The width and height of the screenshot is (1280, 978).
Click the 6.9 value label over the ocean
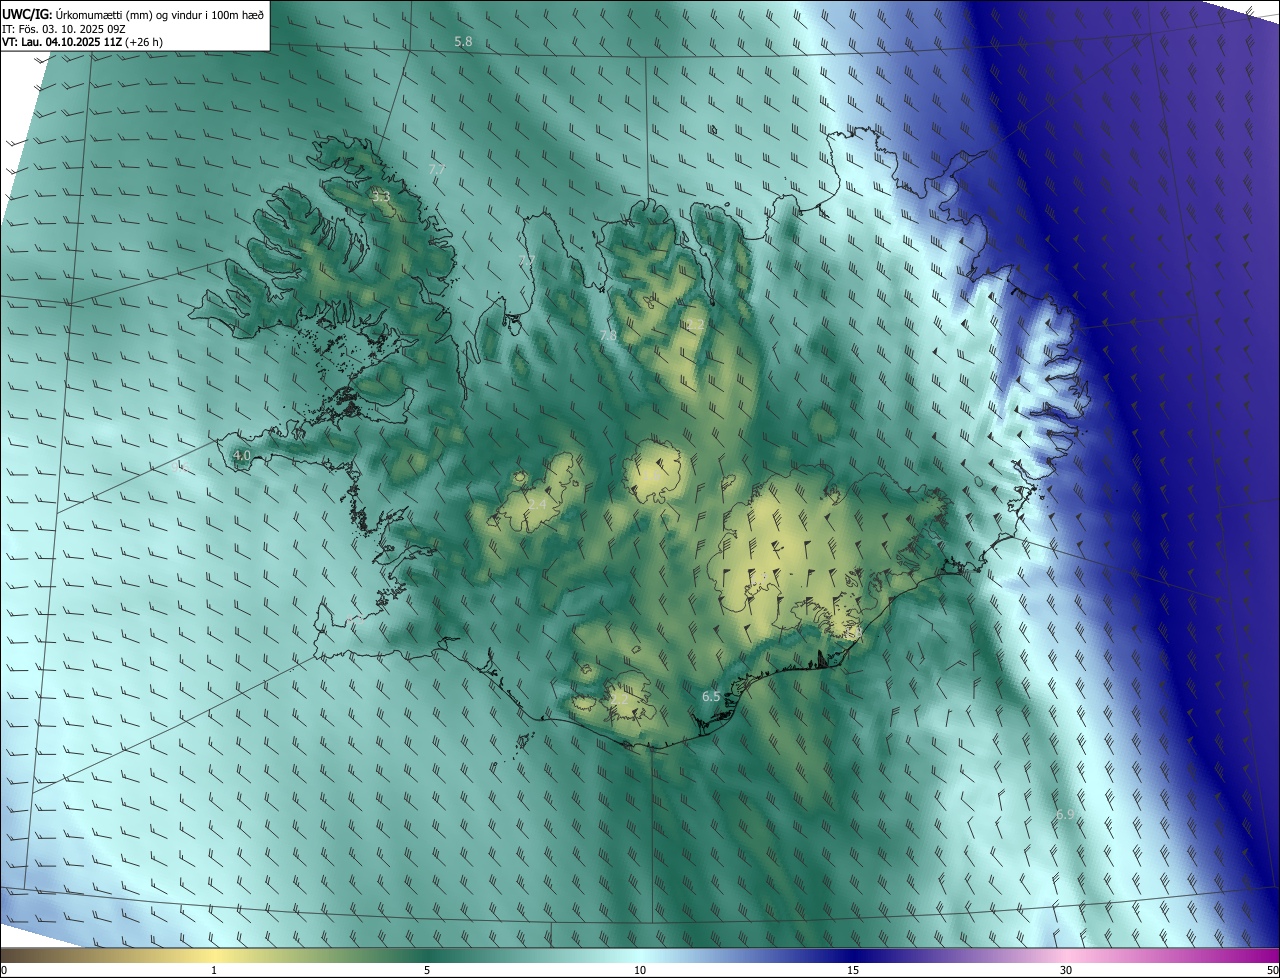1065,815
